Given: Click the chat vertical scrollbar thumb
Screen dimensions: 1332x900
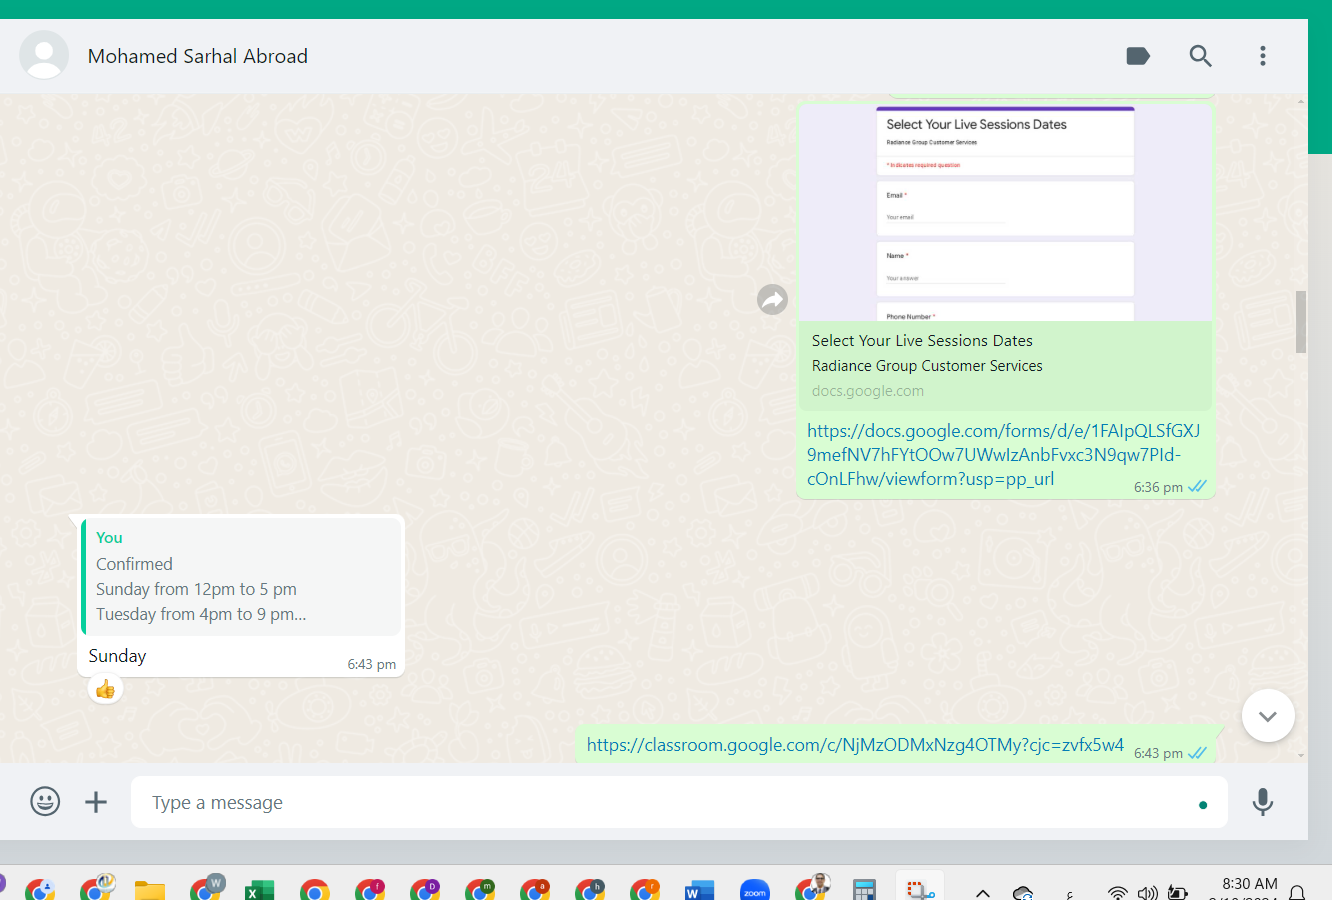Looking at the screenshot, I should (x=1301, y=322).
